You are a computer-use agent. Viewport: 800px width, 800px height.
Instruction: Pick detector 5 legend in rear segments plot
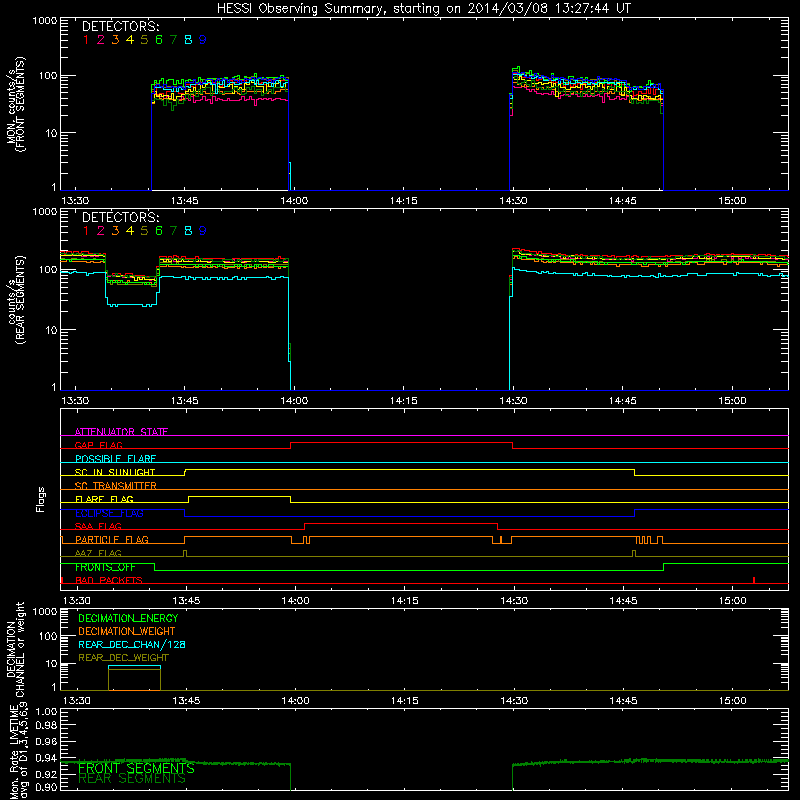[144, 231]
